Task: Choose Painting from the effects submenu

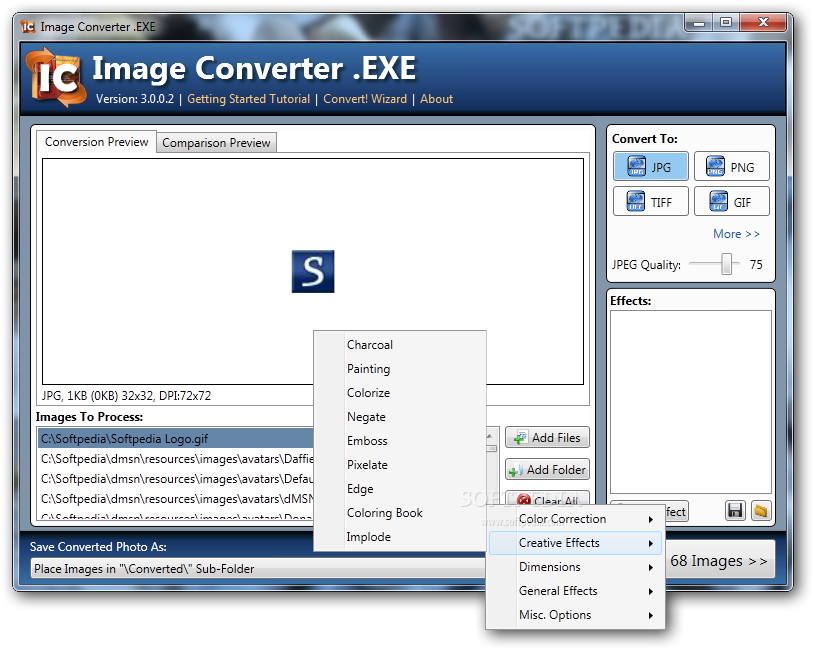Action: pos(400,369)
